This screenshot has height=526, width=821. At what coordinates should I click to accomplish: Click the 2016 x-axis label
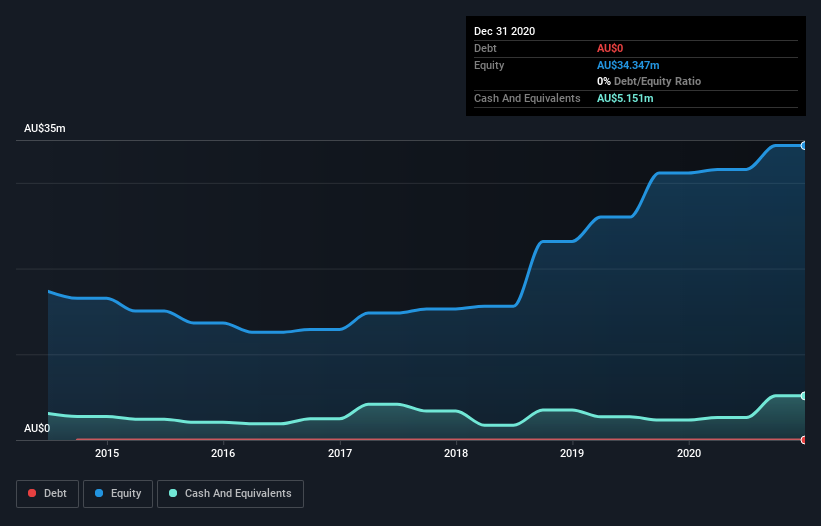[x=223, y=453]
